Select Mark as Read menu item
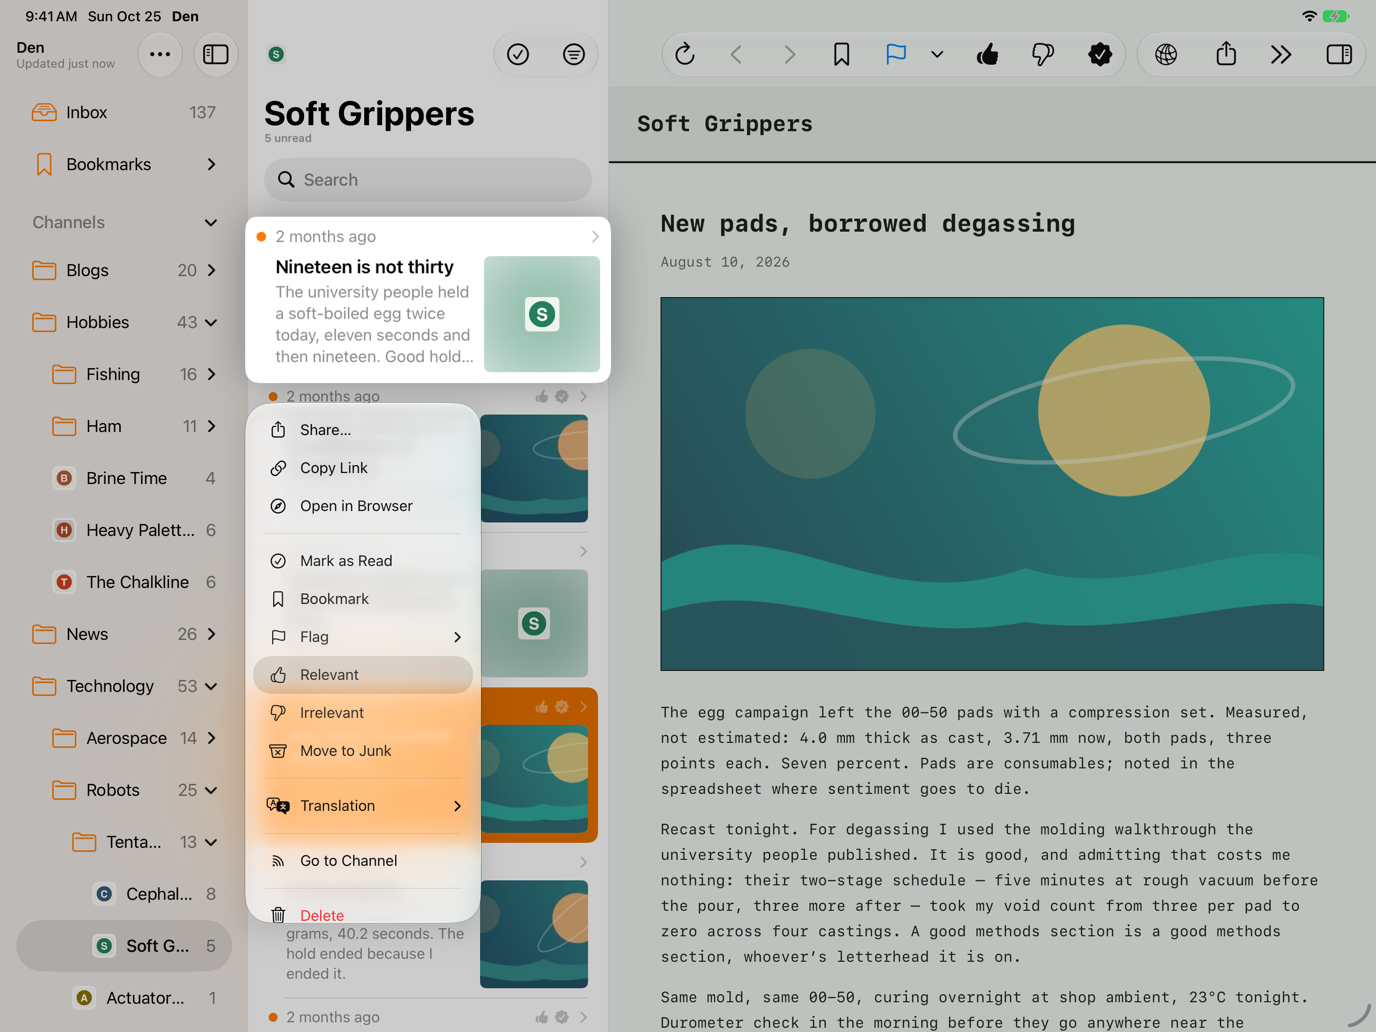The width and height of the screenshot is (1376, 1032). (x=363, y=561)
